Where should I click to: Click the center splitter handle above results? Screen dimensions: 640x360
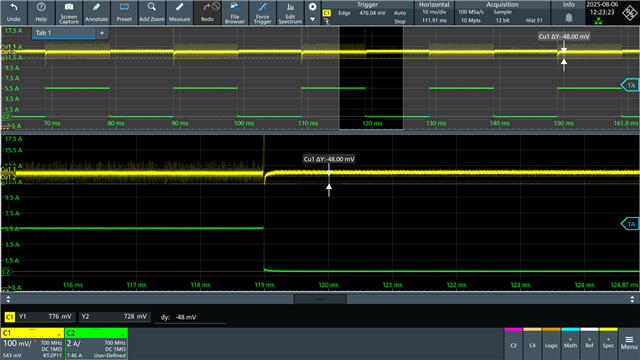point(320,299)
